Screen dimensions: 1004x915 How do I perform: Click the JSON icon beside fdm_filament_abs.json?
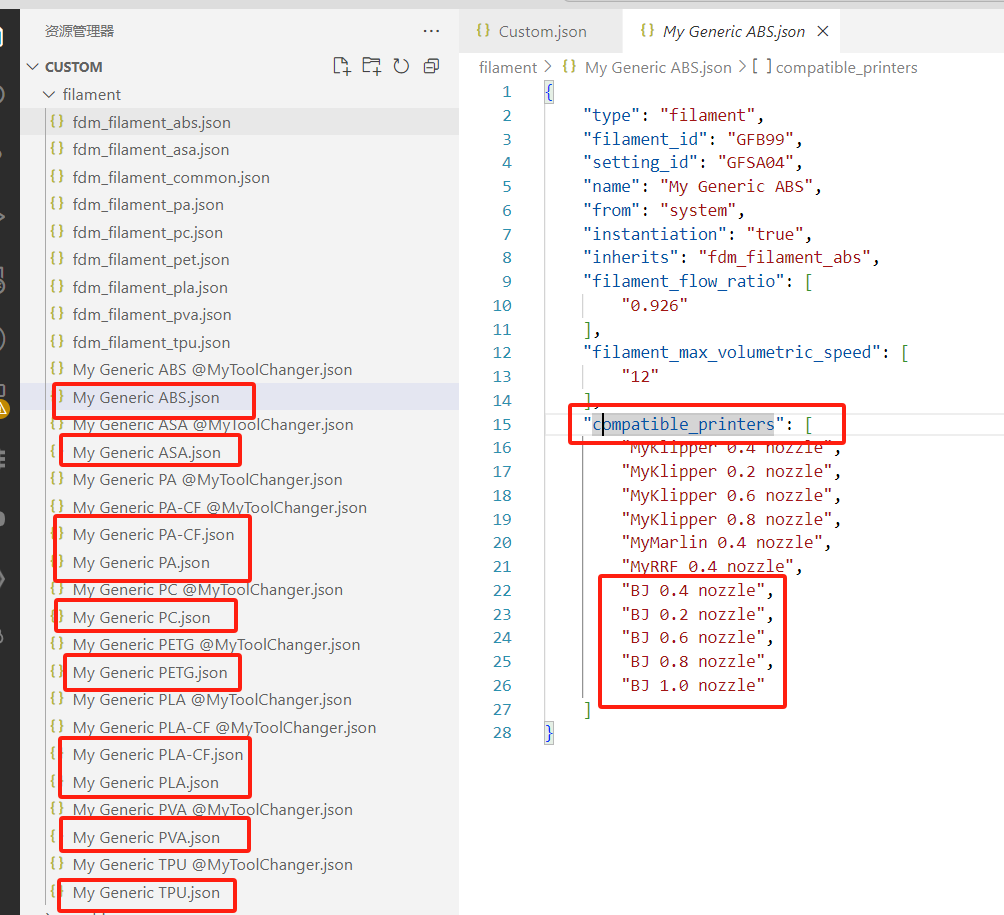tap(57, 122)
